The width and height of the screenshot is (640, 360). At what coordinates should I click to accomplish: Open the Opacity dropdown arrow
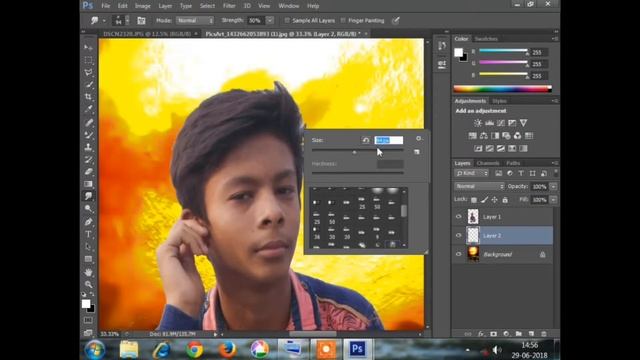[553, 187]
